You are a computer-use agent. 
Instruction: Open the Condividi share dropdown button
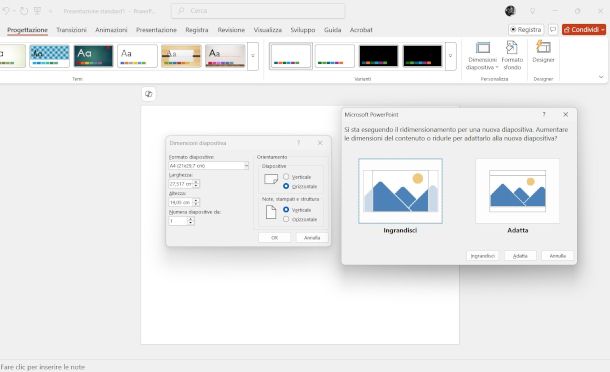click(x=584, y=30)
